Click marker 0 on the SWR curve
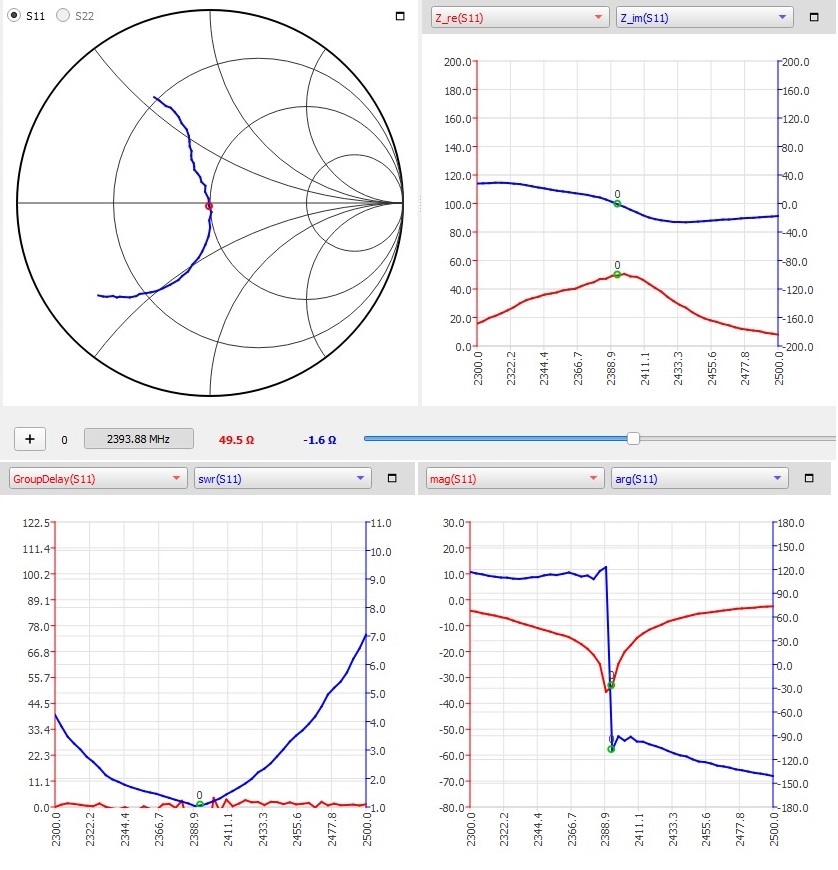The height and width of the screenshot is (870, 838). click(x=199, y=804)
